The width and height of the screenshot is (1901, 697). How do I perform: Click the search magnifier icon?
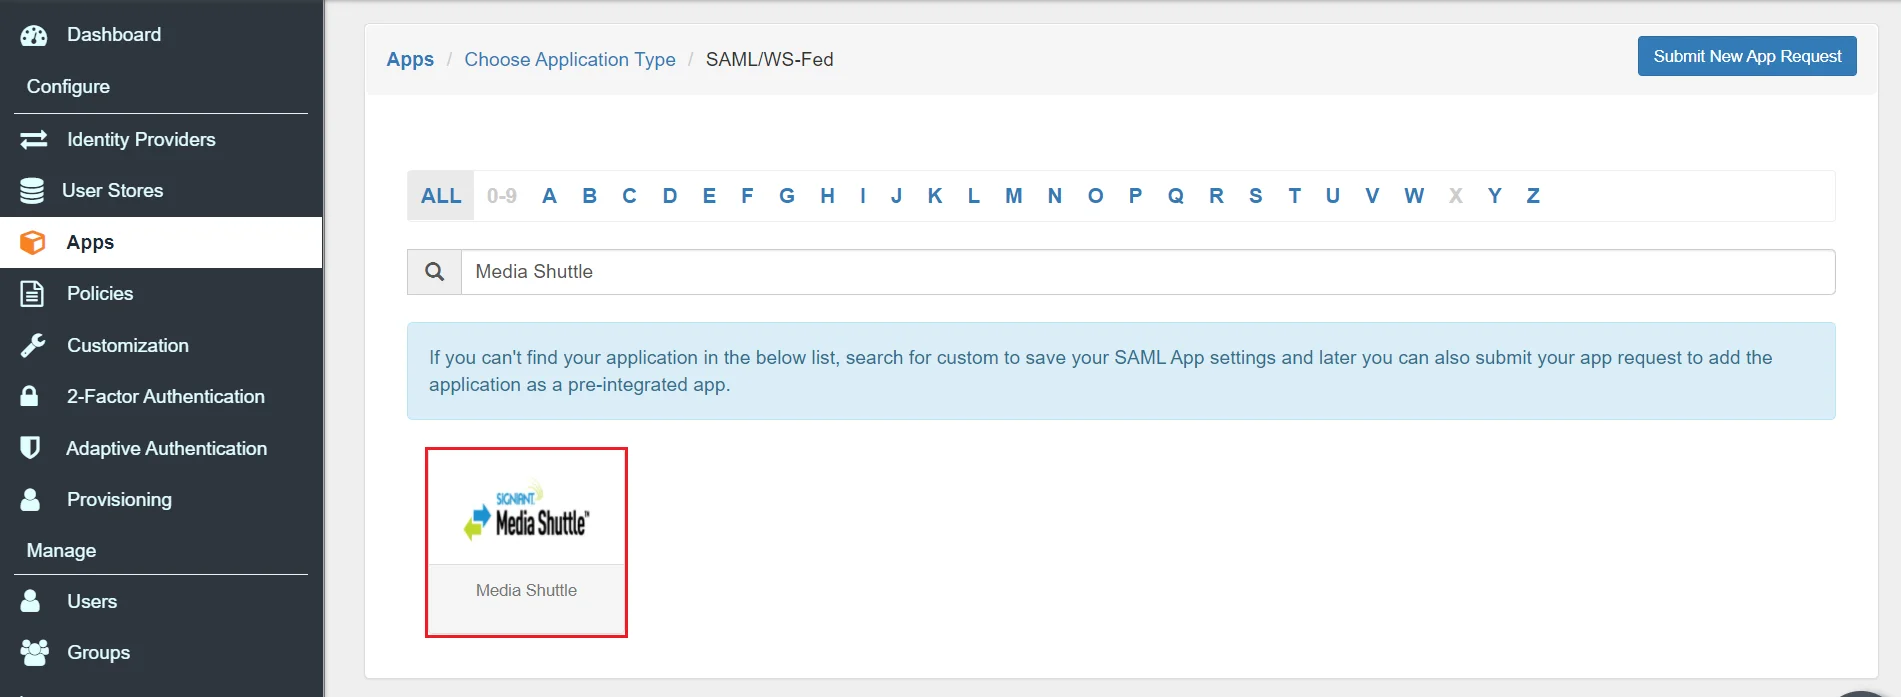point(434,272)
